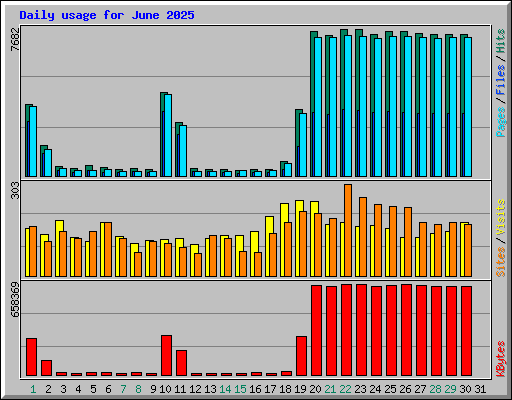This screenshot has height=400, width=512.
Task: Select day label '4' on the axis
Action: pos(78,389)
